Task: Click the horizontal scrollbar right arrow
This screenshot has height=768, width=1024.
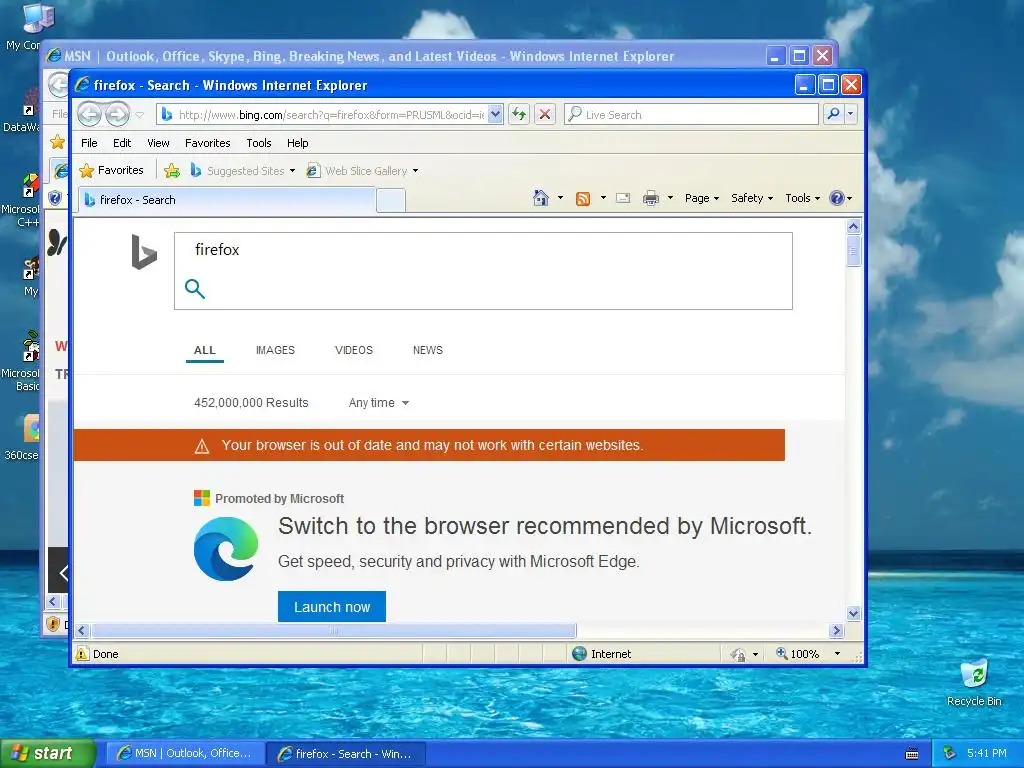Action: tap(837, 630)
